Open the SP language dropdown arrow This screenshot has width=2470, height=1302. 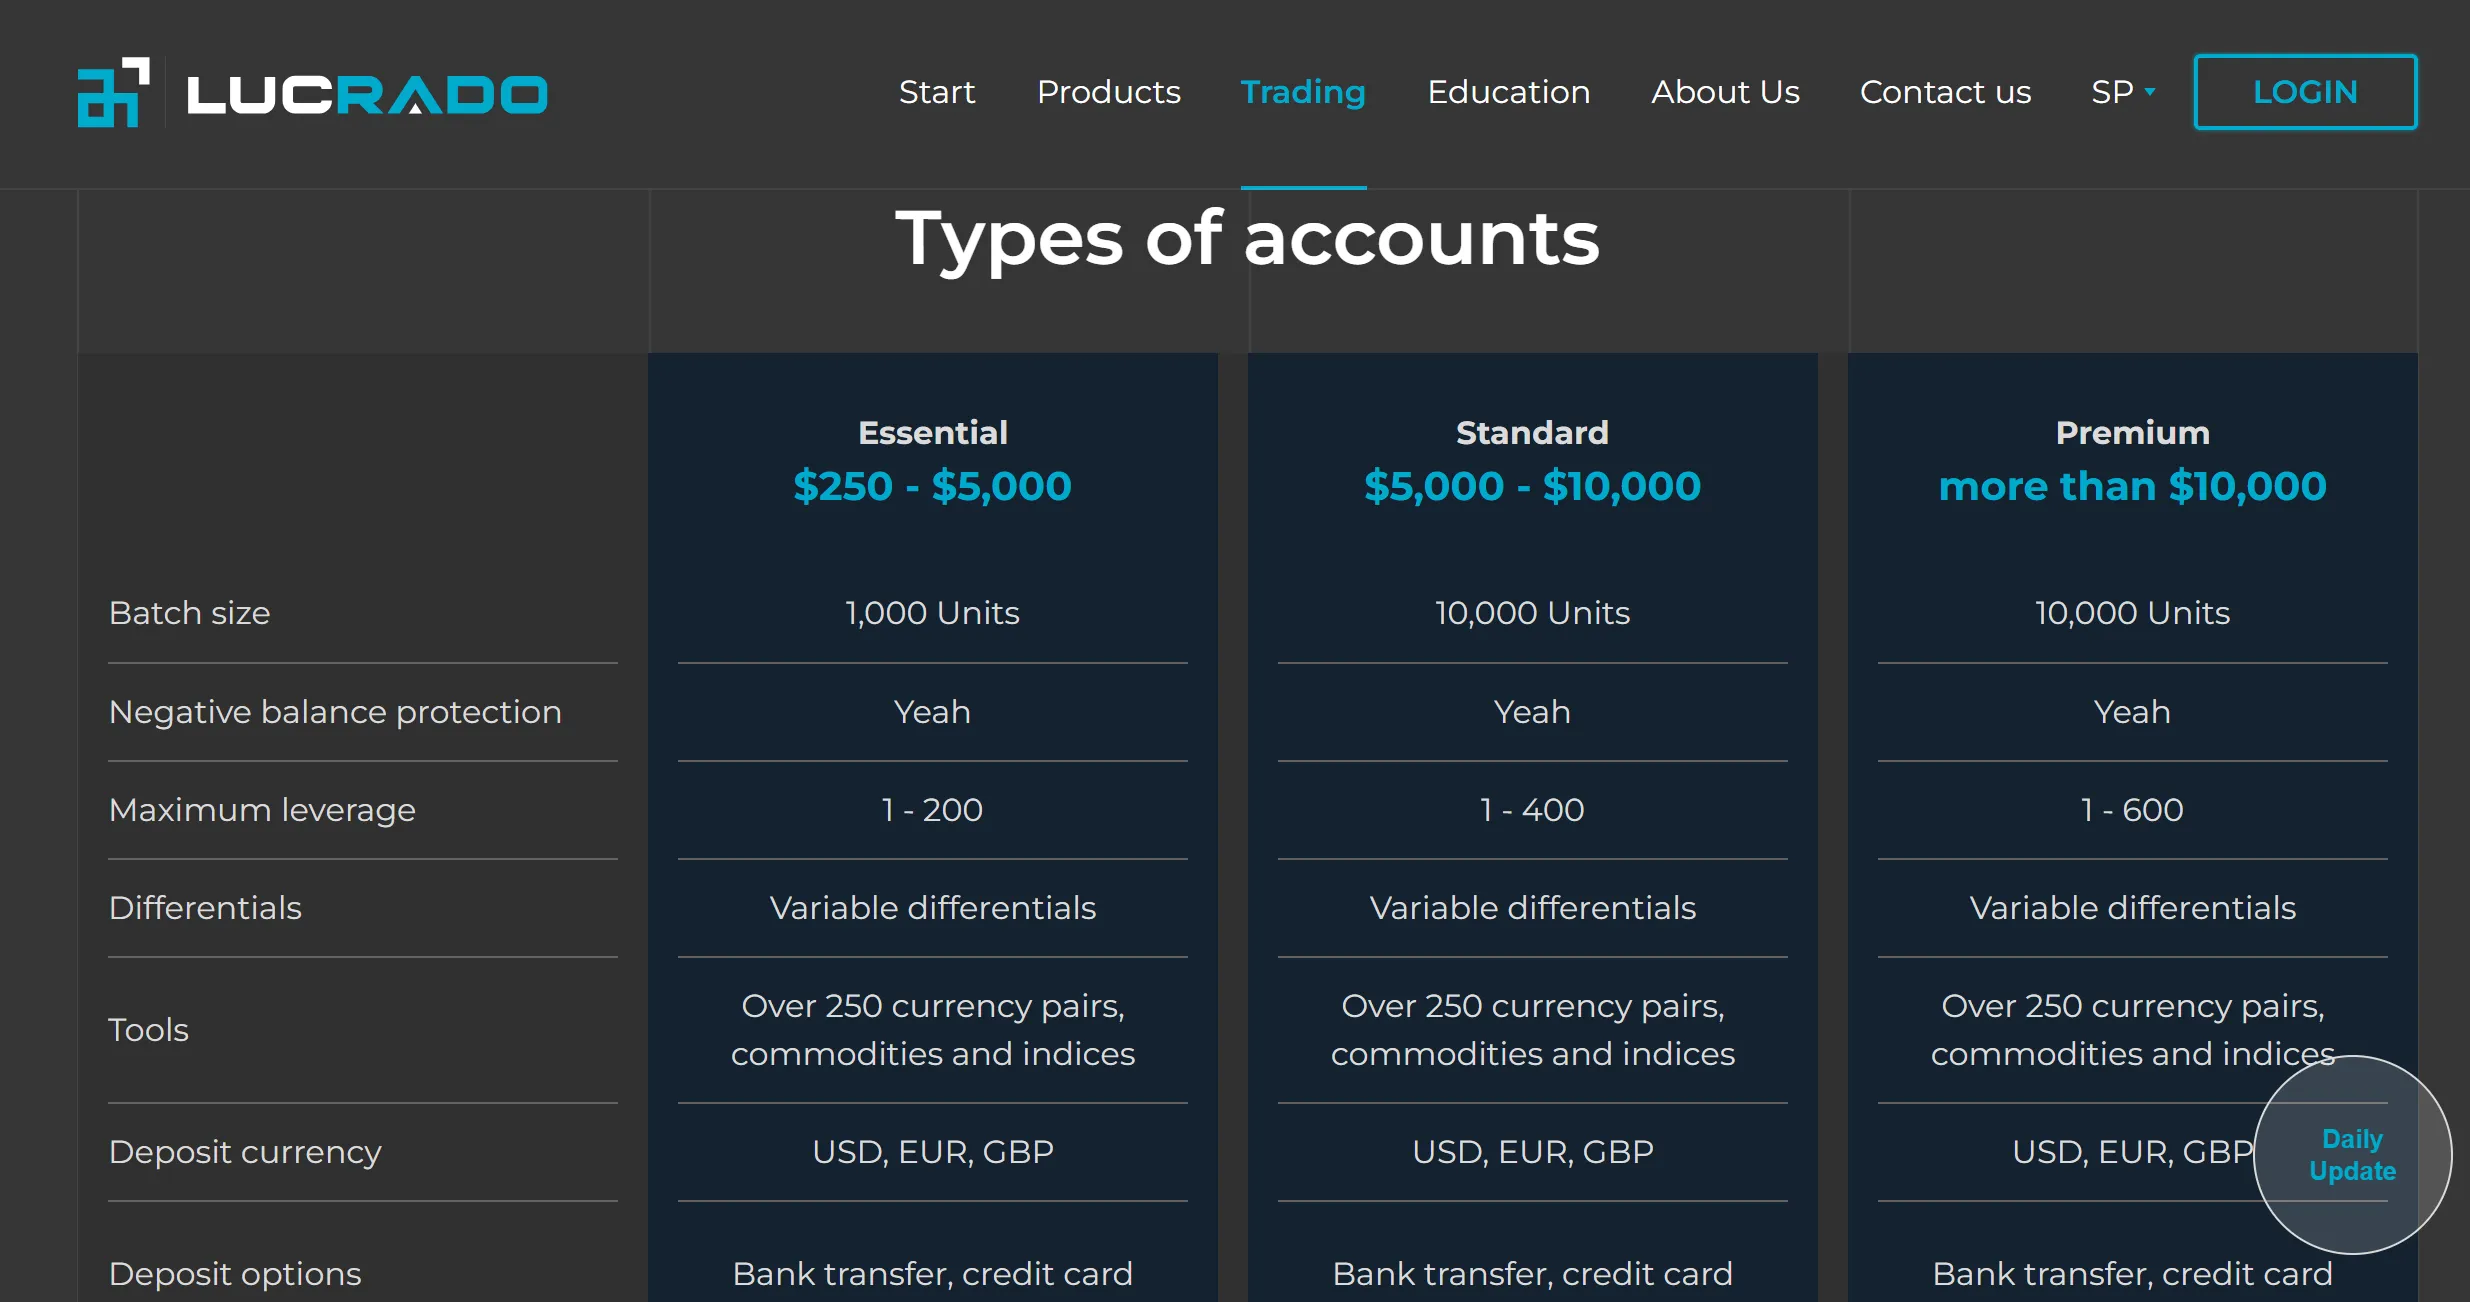point(2150,92)
